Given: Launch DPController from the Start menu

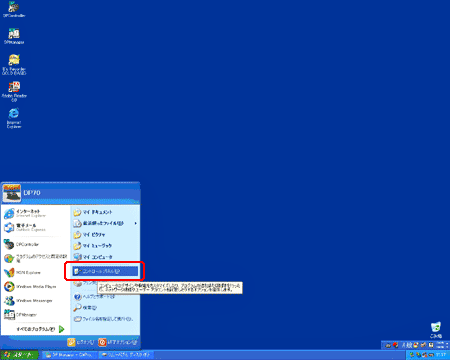Looking at the screenshot, I should pos(35,244).
